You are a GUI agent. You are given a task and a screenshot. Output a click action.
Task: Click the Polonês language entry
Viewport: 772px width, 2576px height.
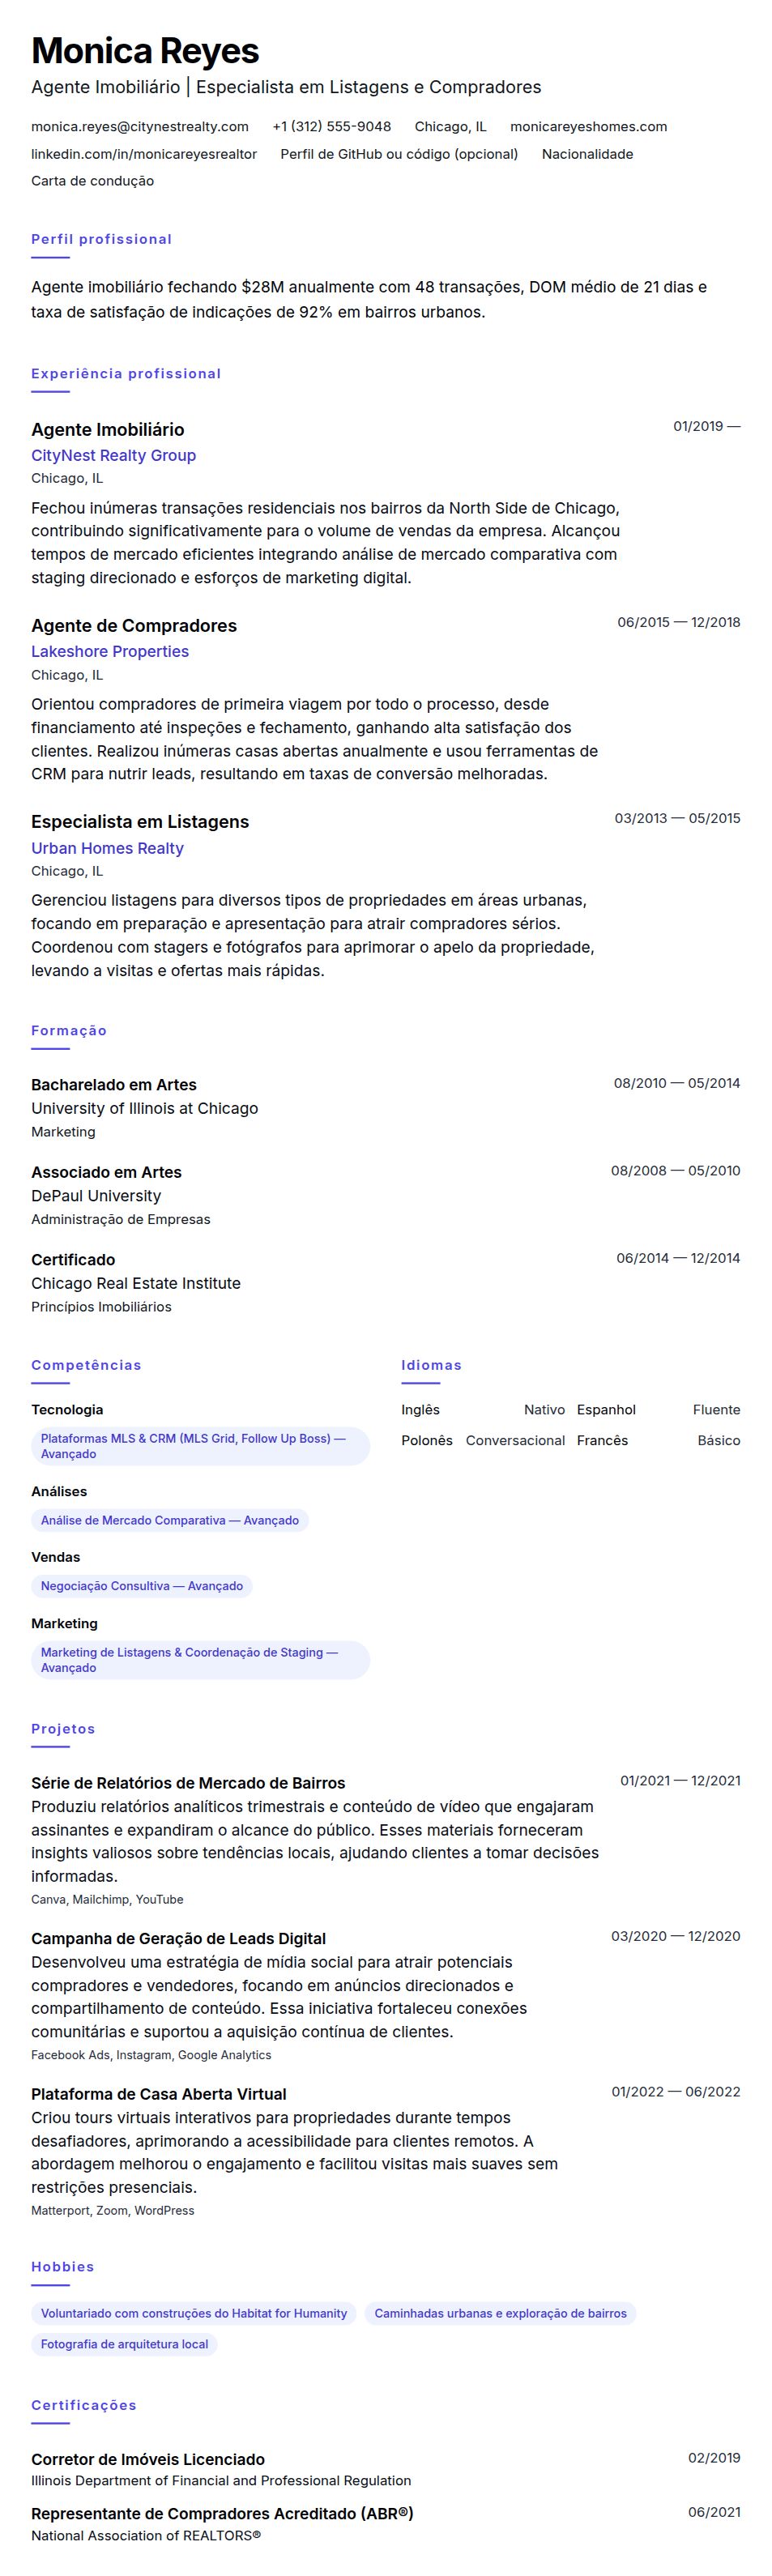pos(483,1440)
